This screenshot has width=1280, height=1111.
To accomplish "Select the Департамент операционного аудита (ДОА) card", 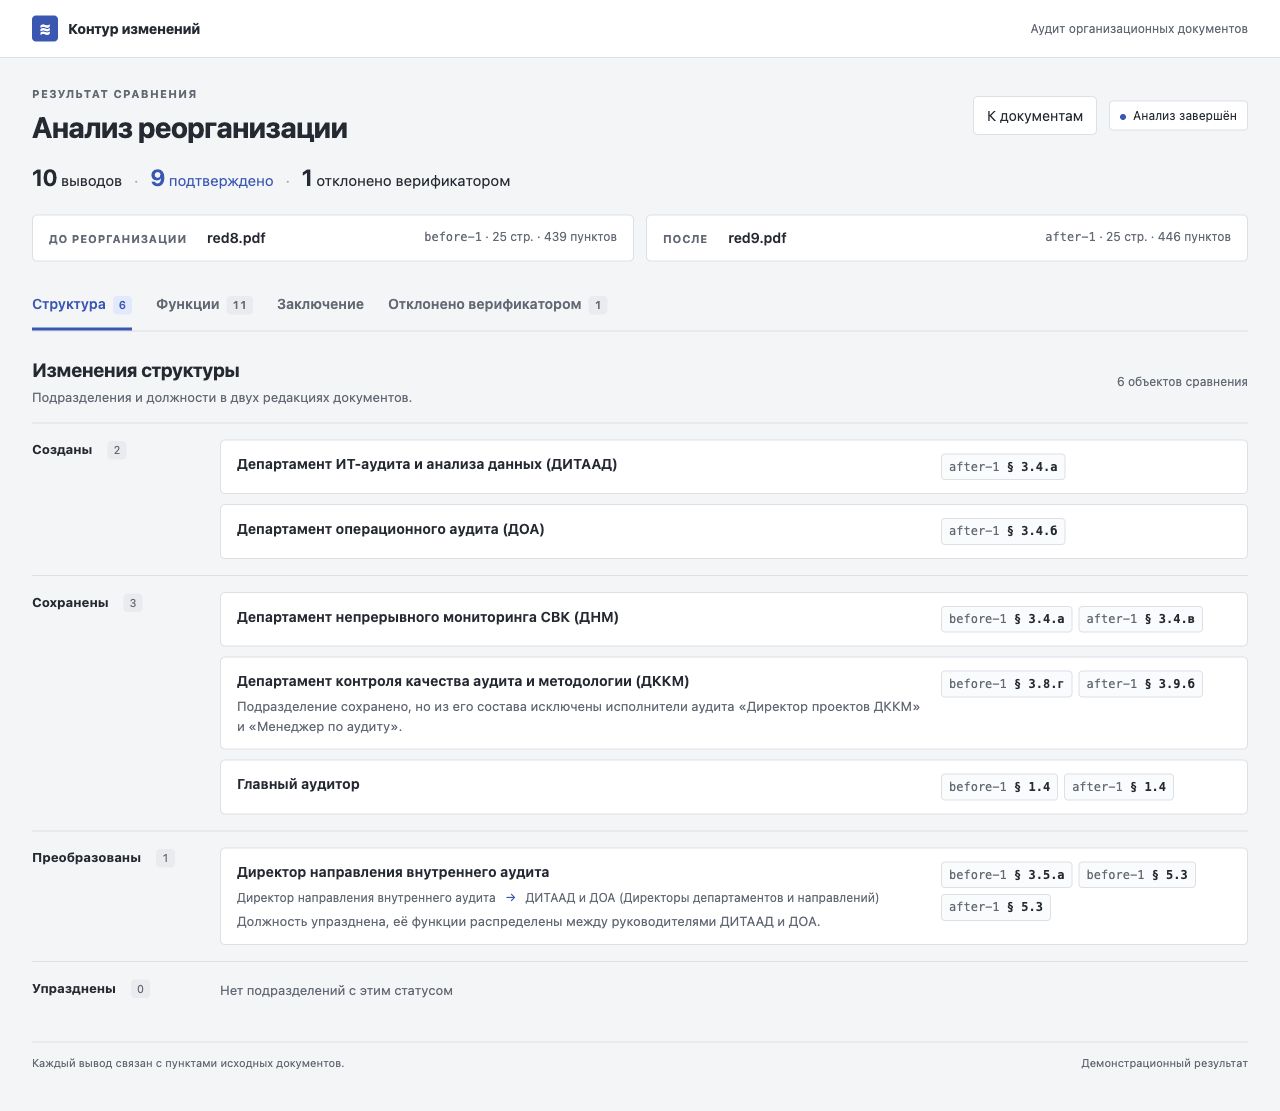I will tap(734, 531).
